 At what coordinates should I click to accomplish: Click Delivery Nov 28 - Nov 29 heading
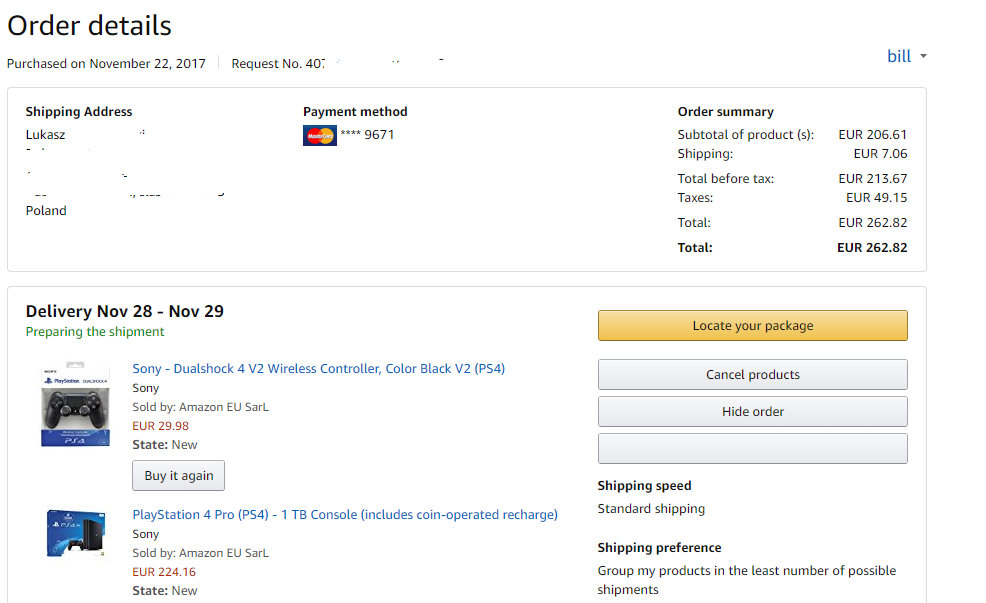(125, 311)
